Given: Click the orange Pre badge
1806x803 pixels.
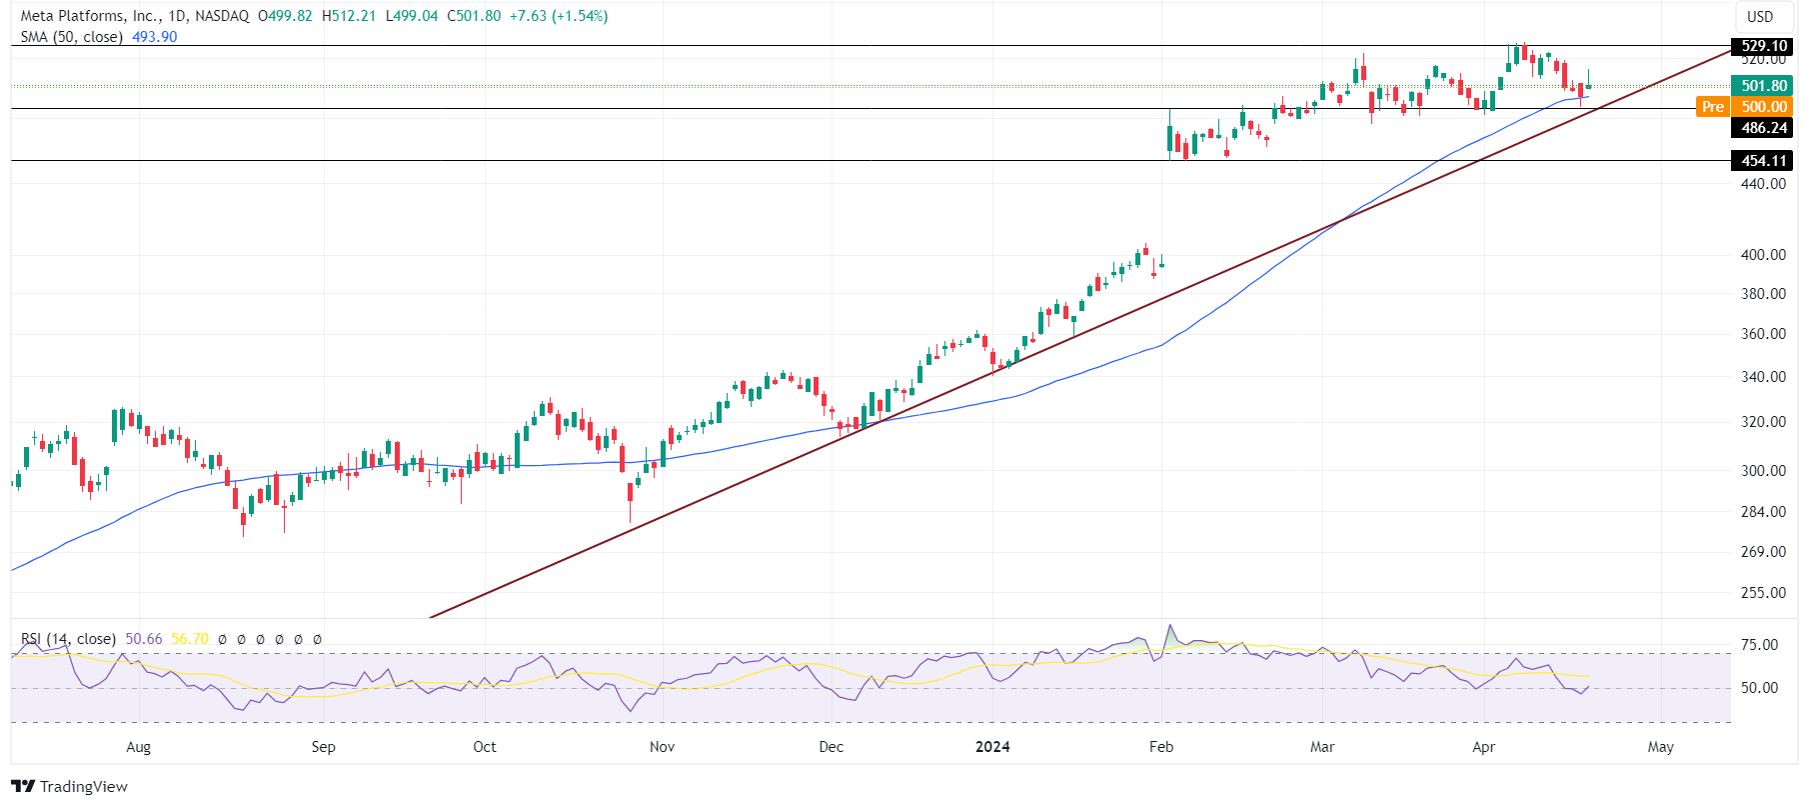Looking at the screenshot, I should coord(1713,106).
